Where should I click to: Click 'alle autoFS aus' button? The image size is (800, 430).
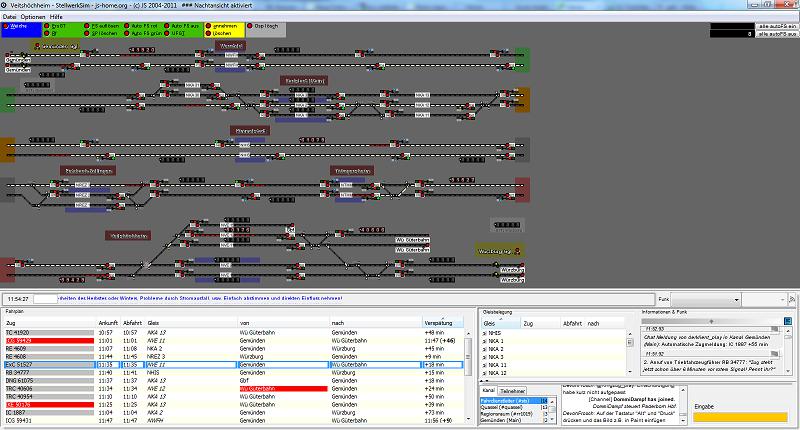pyautogui.click(x=777, y=34)
